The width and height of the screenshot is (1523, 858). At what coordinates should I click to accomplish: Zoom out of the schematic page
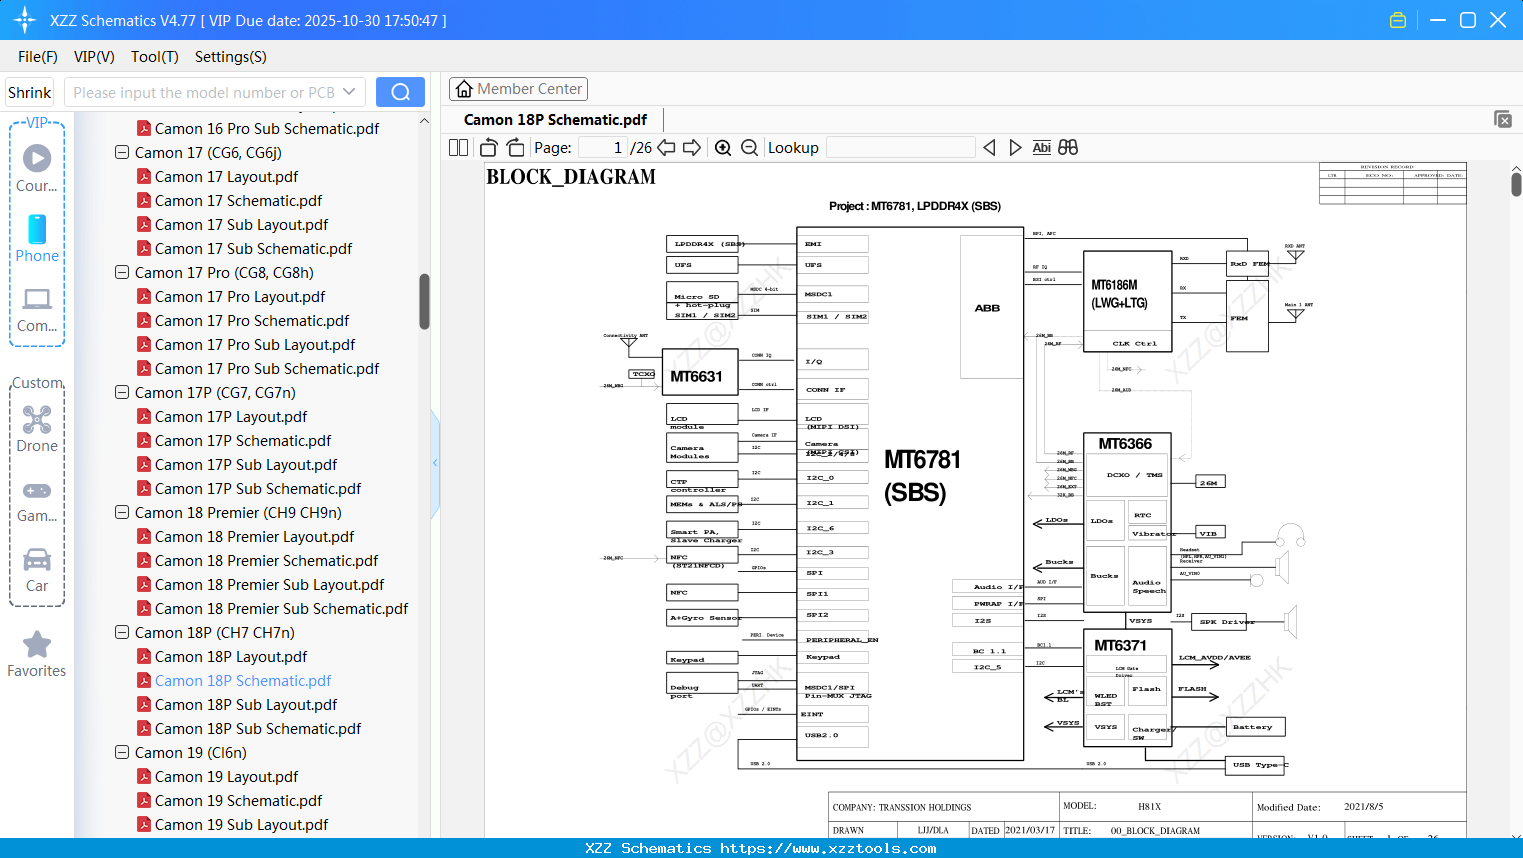(x=748, y=147)
